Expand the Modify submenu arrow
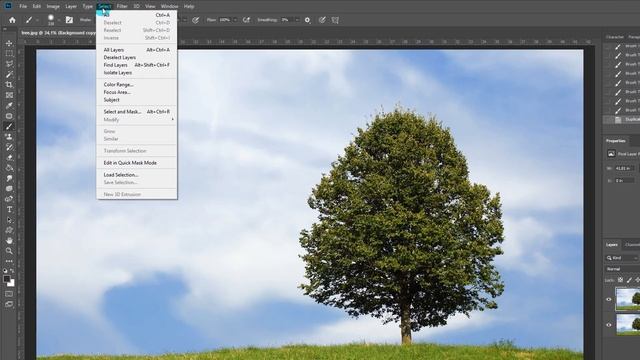640x360 pixels. coord(173,120)
